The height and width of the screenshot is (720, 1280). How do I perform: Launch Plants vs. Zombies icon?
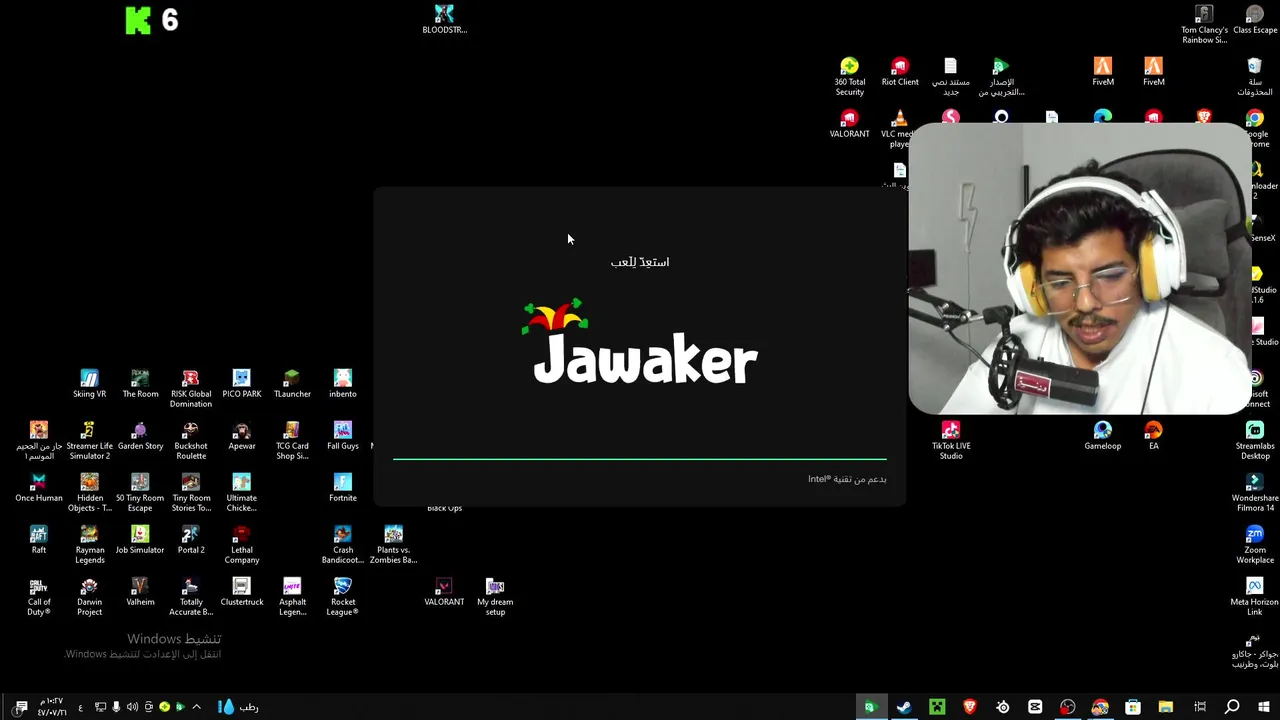[393, 544]
